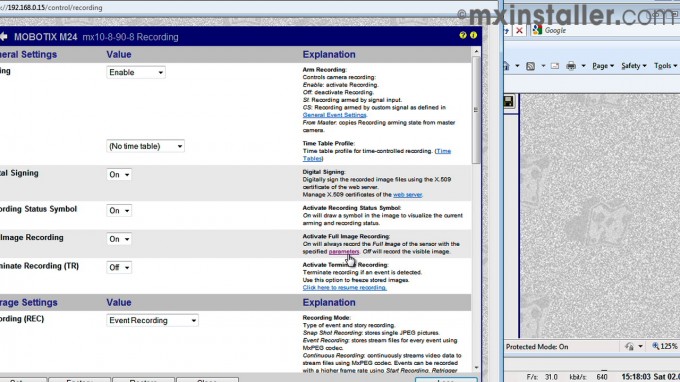Open the yellow question mark help icon

(x=463, y=35)
